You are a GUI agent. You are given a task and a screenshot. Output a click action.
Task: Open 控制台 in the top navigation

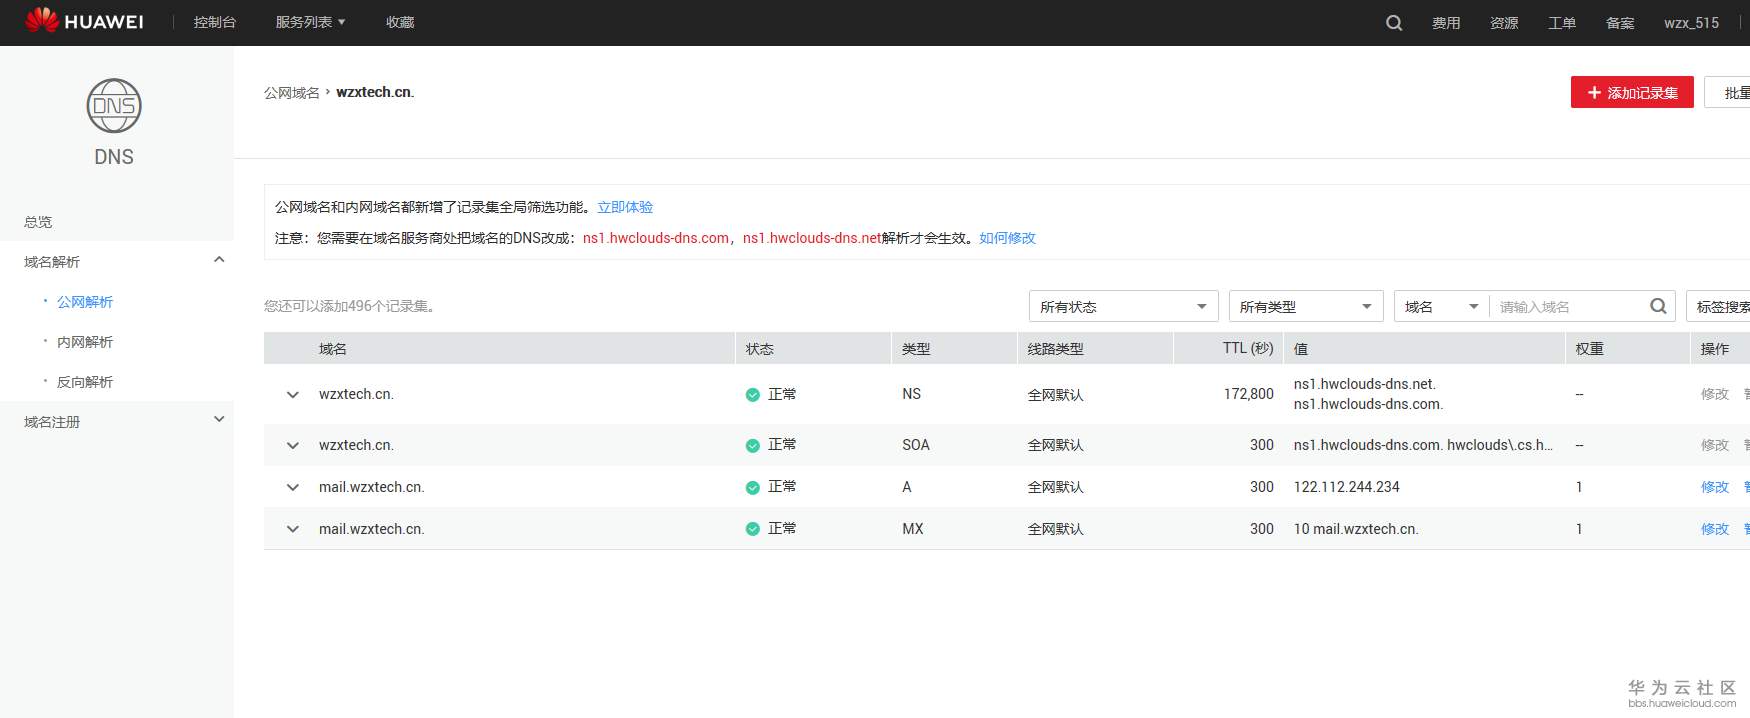tap(215, 22)
